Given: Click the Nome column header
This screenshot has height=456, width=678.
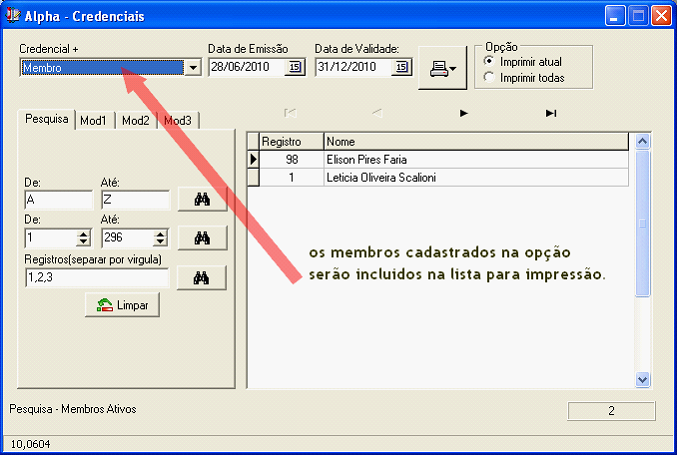Looking at the screenshot, I should click(x=476, y=142).
